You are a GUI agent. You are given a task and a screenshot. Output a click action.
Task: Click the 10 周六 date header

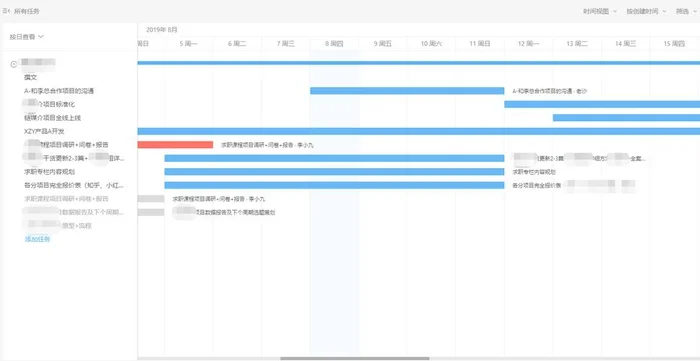(x=431, y=44)
